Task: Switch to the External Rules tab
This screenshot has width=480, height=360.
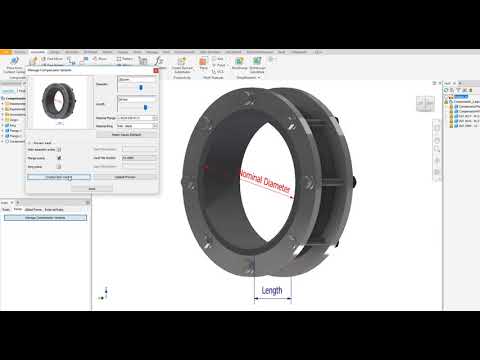Action: click(x=54, y=210)
